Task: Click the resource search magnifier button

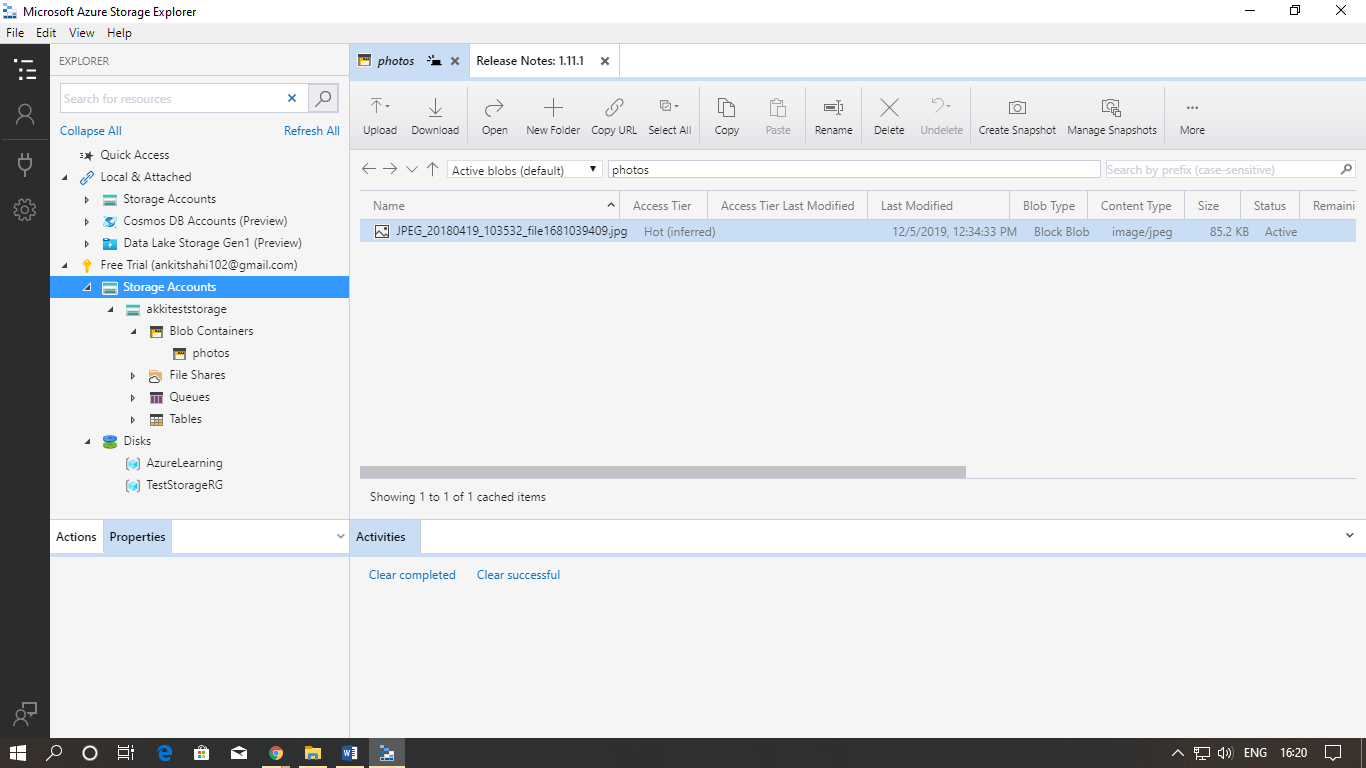Action: pos(323,98)
